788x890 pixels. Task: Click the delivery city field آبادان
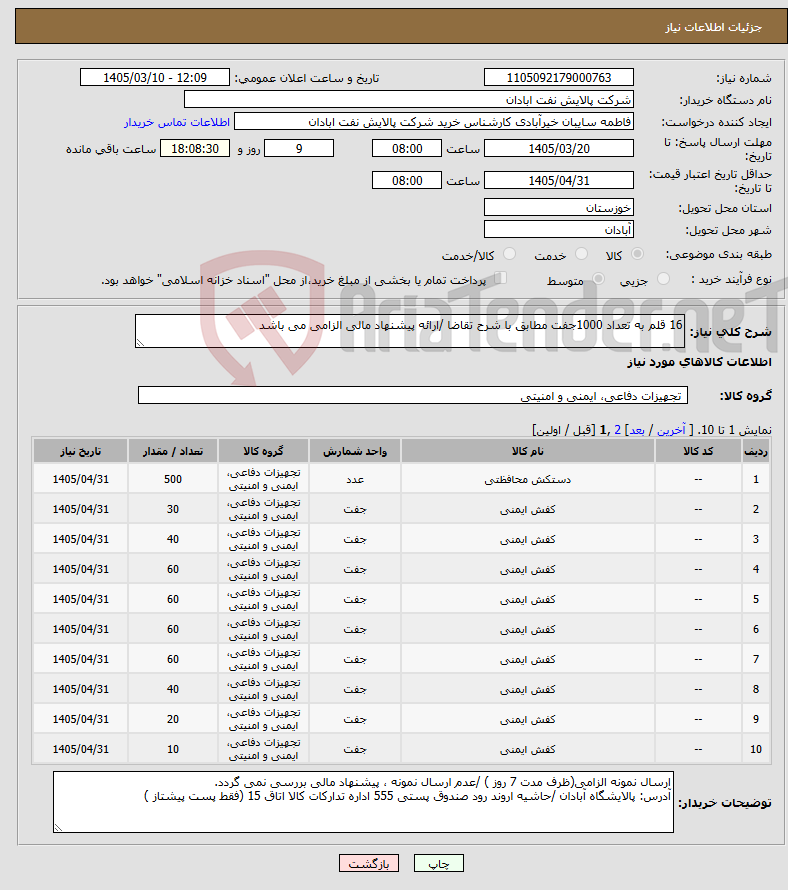(x=559, y=229)
